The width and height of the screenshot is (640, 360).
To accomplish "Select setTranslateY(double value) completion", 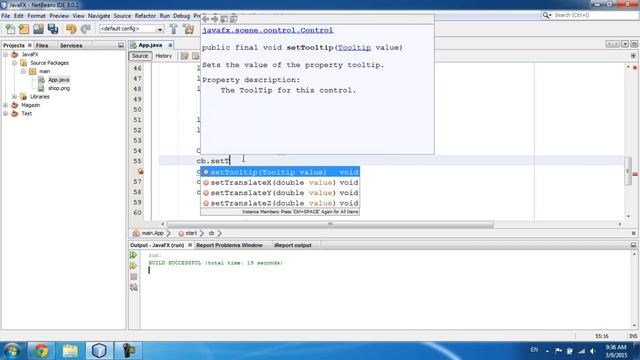I will (280, 193).
